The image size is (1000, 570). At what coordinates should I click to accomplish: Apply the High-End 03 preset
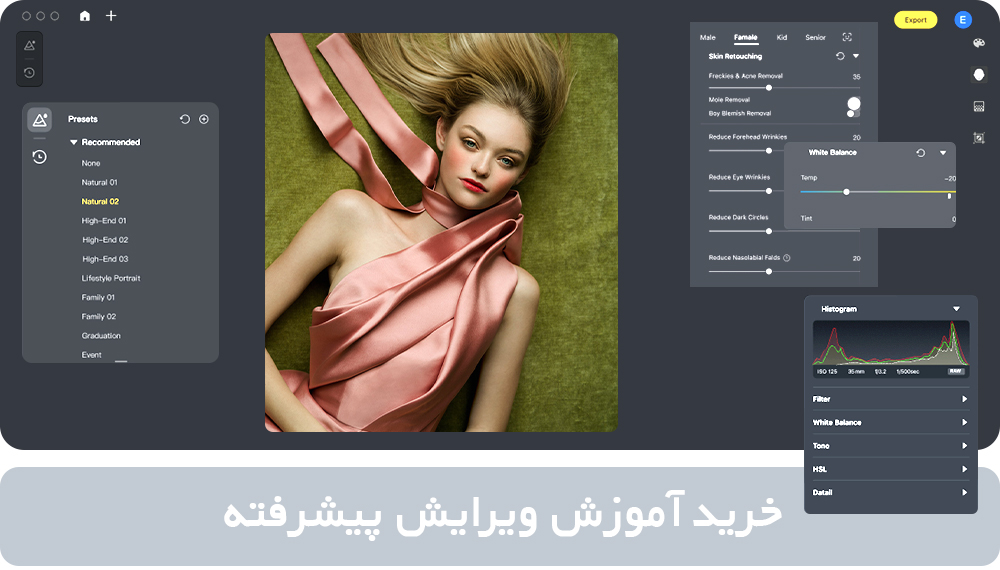tap(105, 259)
